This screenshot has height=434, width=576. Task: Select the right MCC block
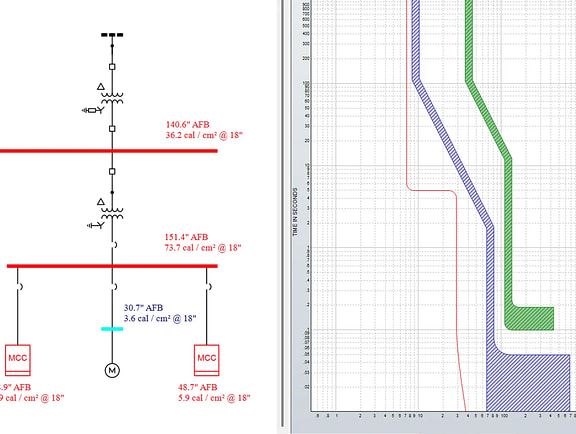[x=206, y=360]
